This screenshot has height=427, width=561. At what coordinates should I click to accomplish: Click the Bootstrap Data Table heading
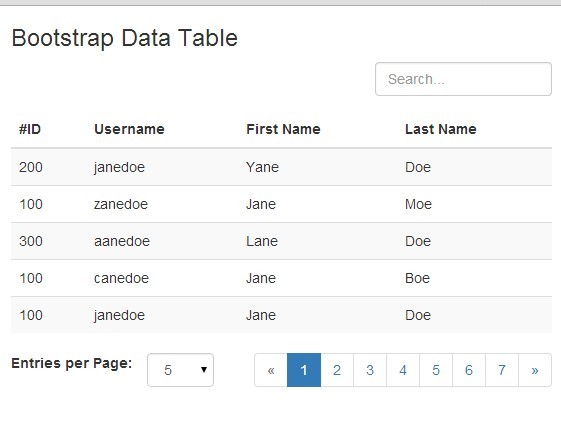tap(125, 38)
